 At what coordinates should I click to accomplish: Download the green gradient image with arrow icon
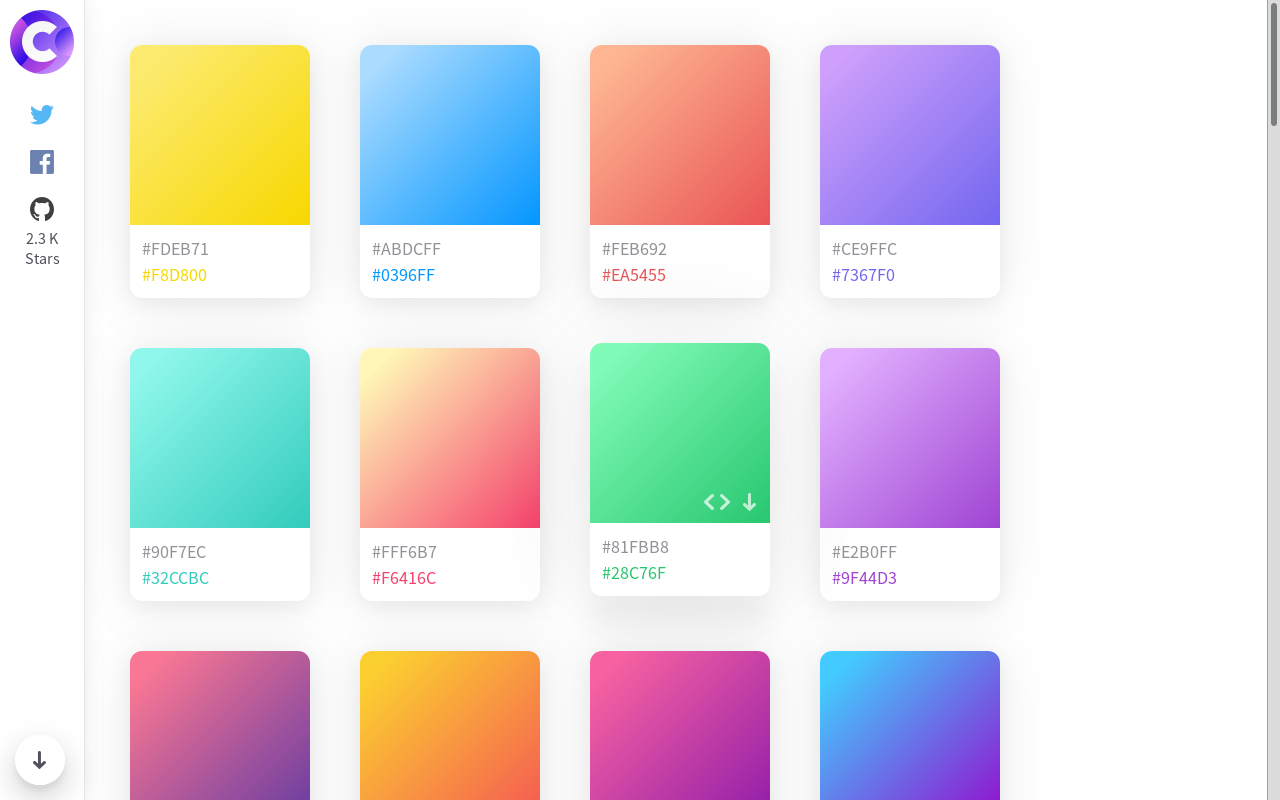click(749, 502)
